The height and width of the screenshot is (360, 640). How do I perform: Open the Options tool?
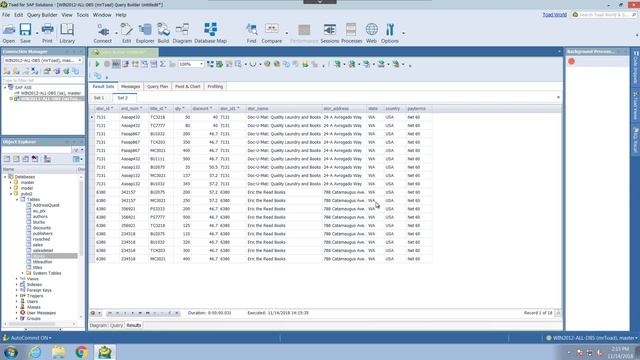[x=390, y=33]
